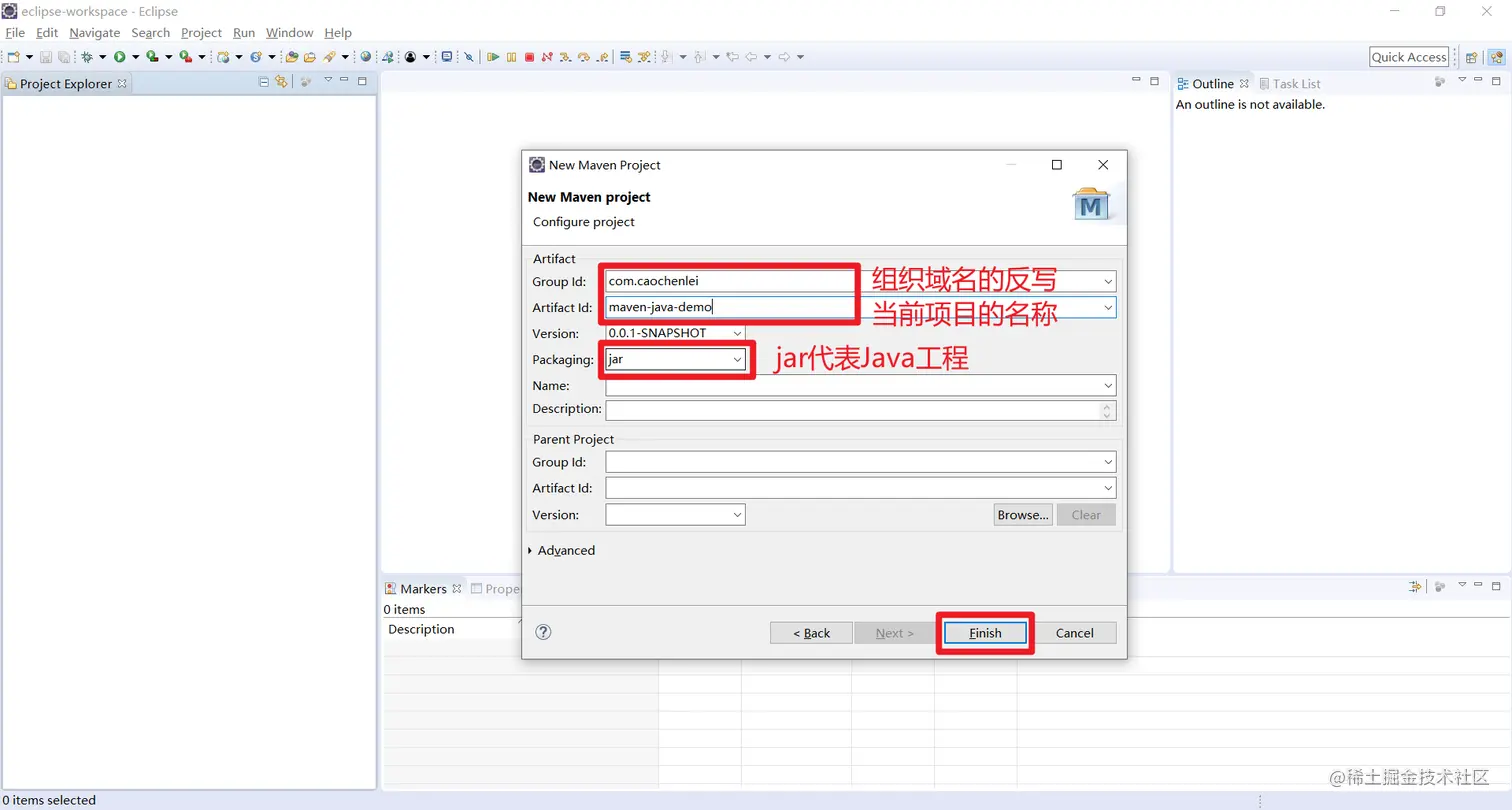Click the Browse... button

point(1023,515)
